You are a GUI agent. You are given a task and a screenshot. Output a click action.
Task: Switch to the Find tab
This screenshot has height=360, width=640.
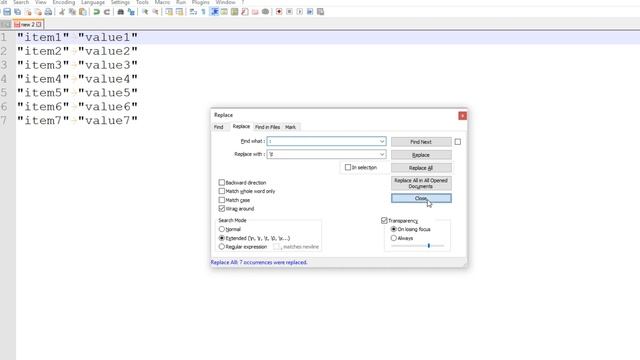219,127
